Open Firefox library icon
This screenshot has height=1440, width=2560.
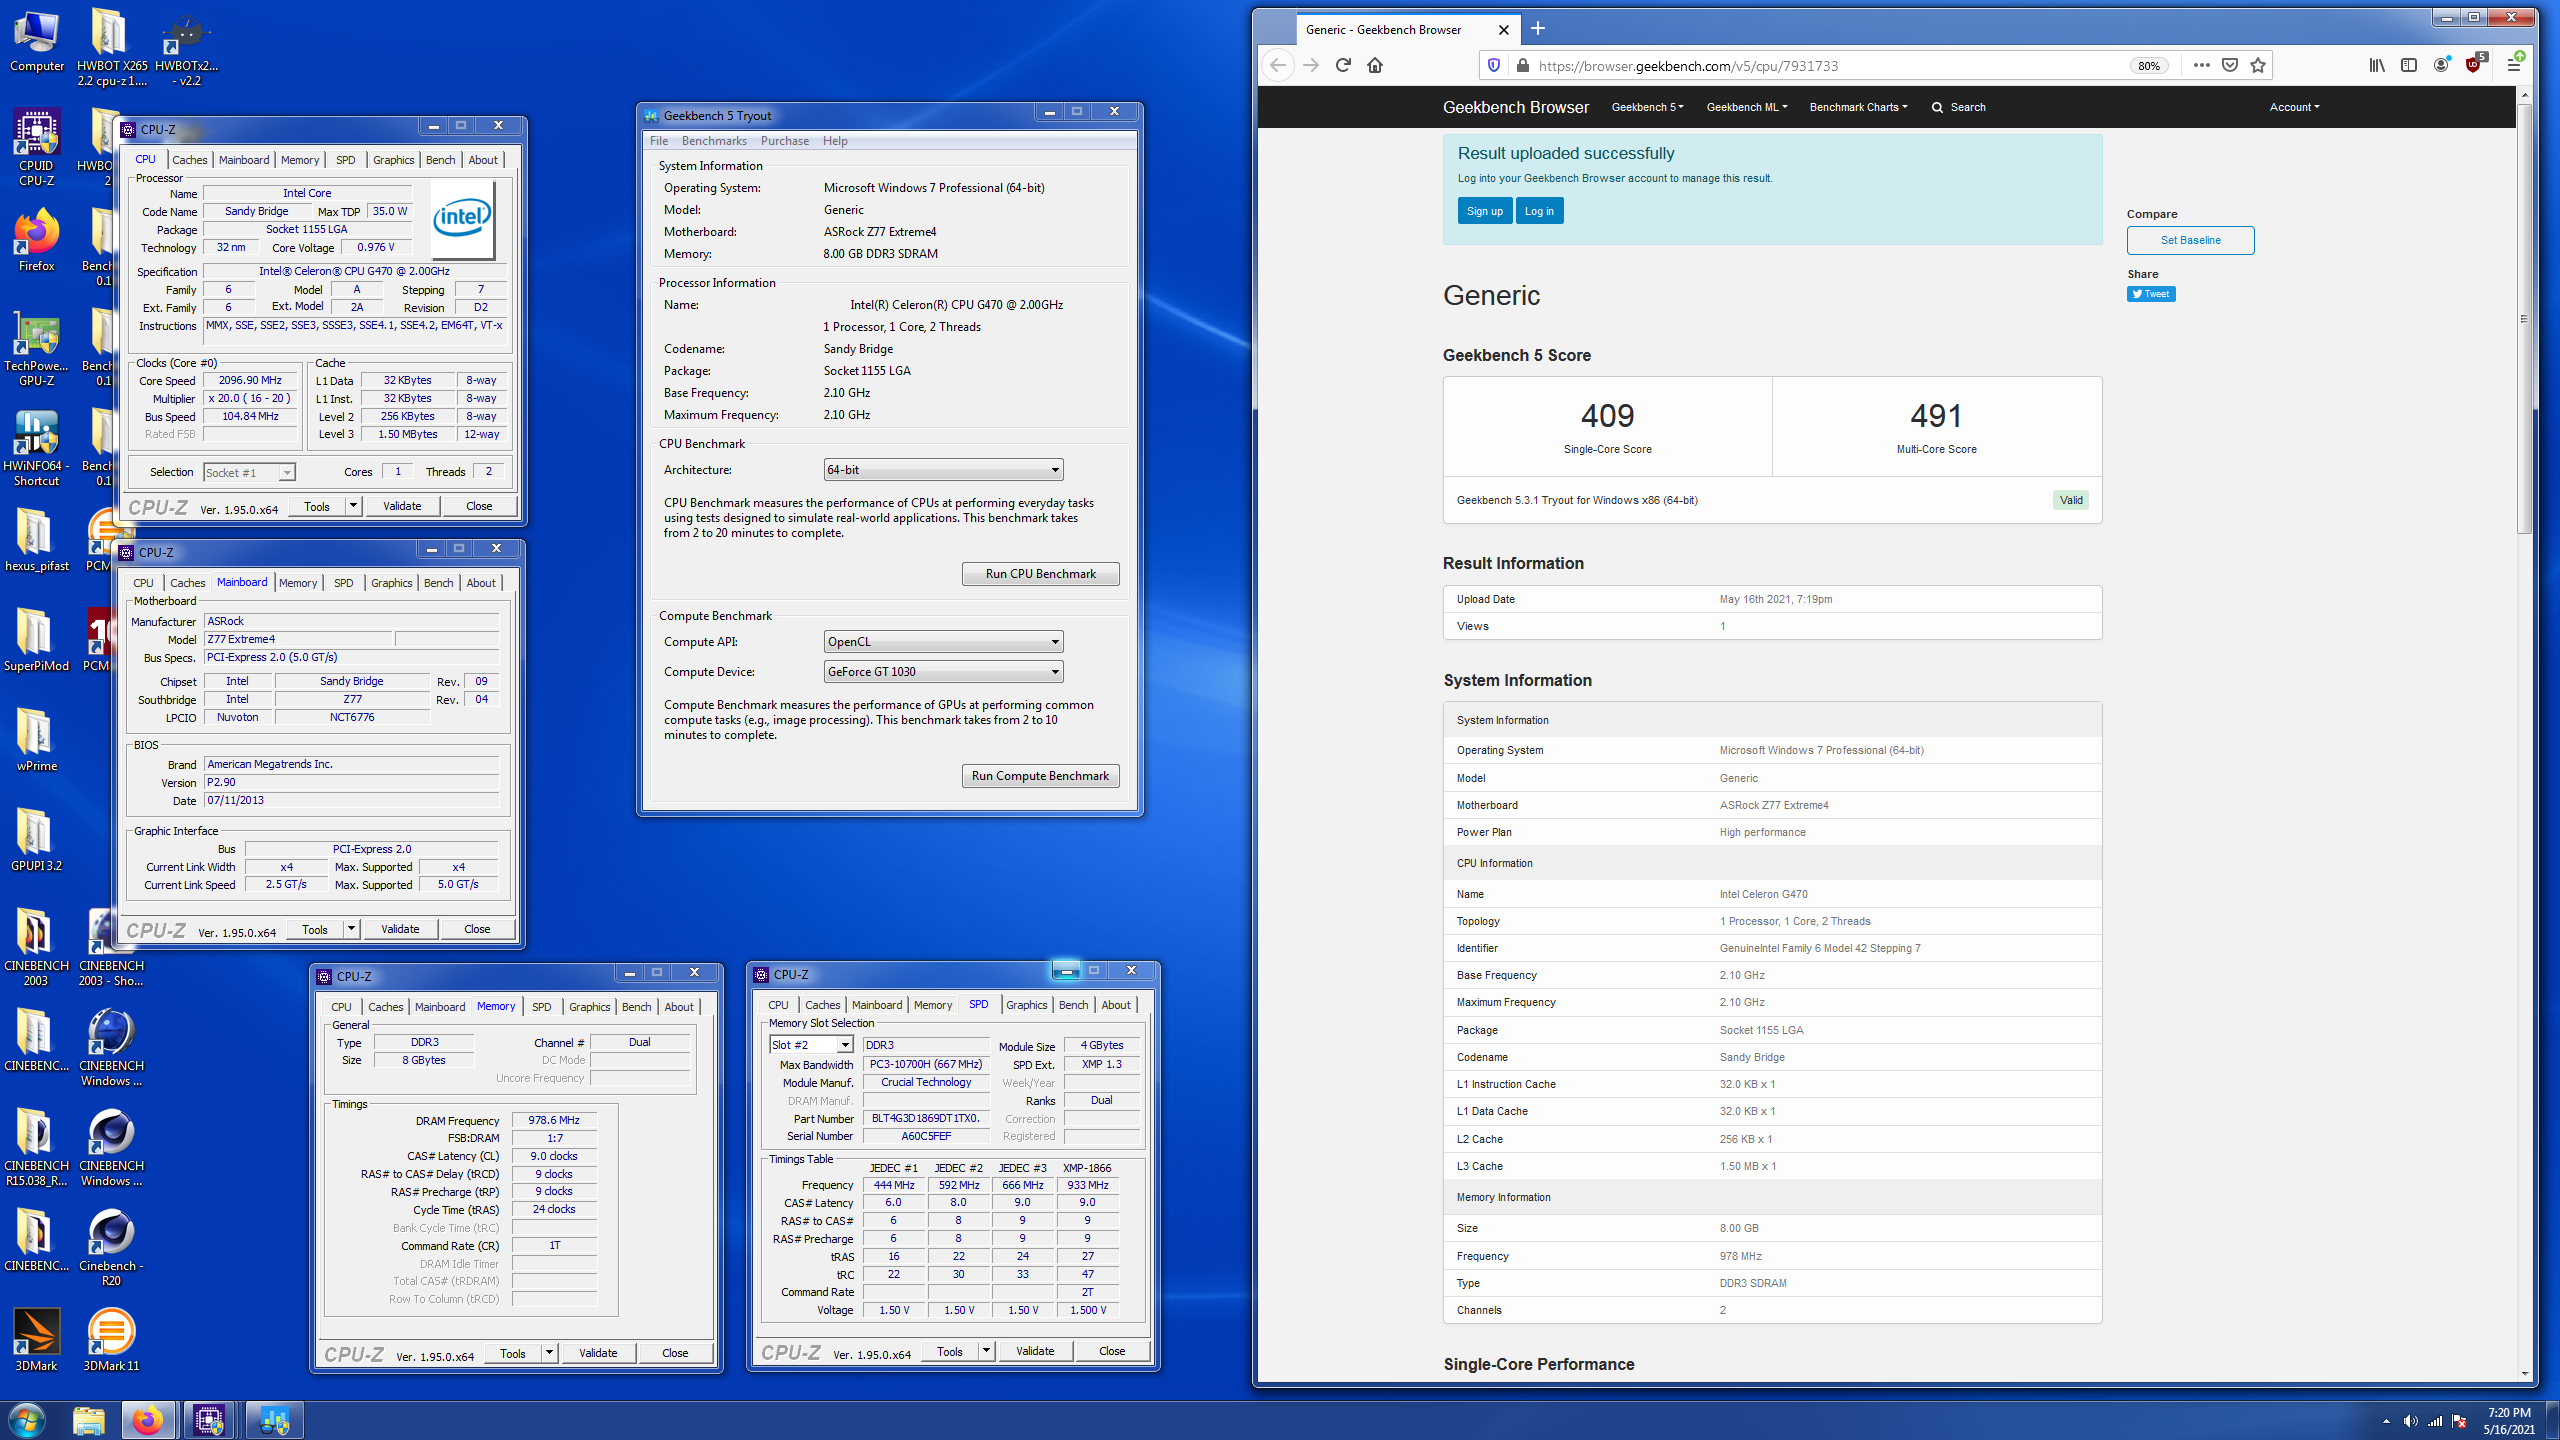[x=2377, y=66]
